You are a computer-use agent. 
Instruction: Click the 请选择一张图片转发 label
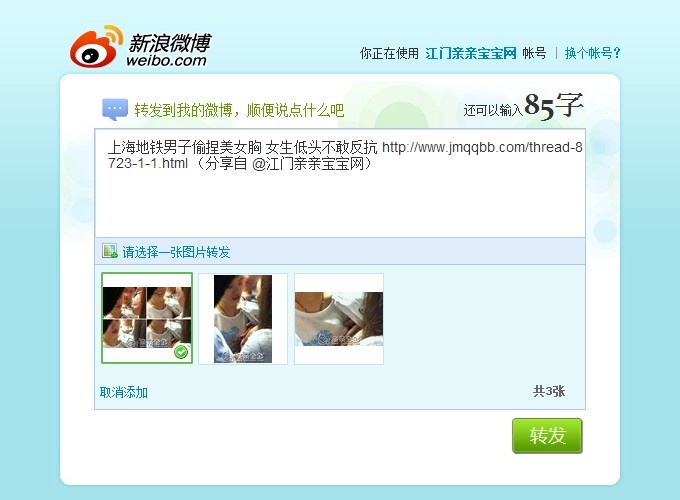176,252
